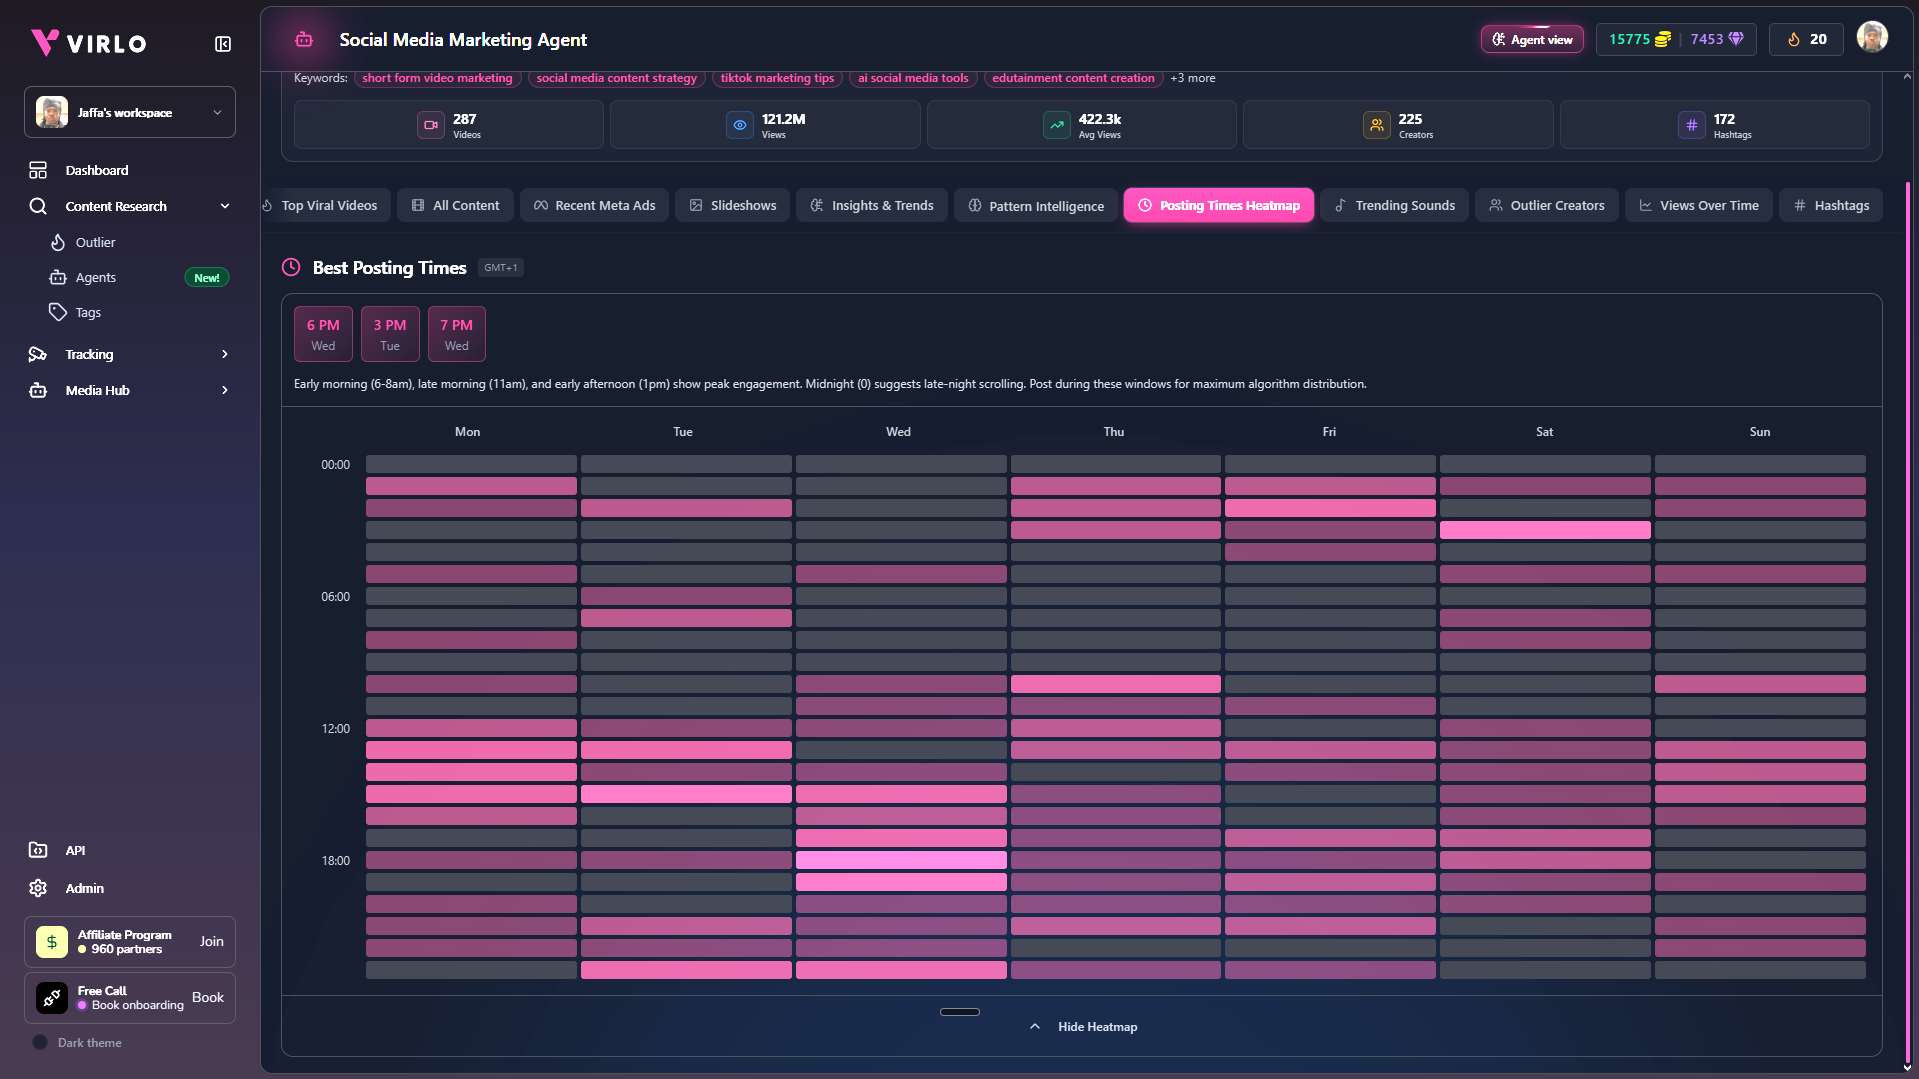Click the 7453 gems balance
Image resolution: width=1919 pixels, height=1079 pixels.
click(1717, 39)
